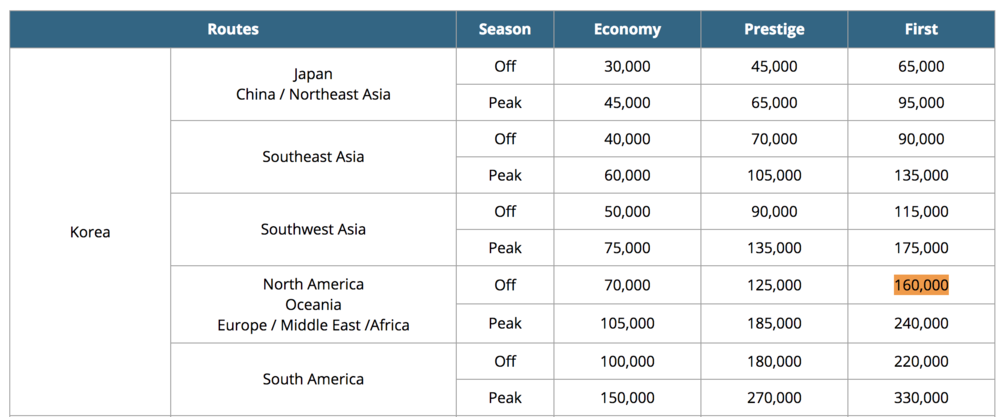This screenshot has height=417, width=1000.
Task: Select the Prestige column header
Action: 774,29
